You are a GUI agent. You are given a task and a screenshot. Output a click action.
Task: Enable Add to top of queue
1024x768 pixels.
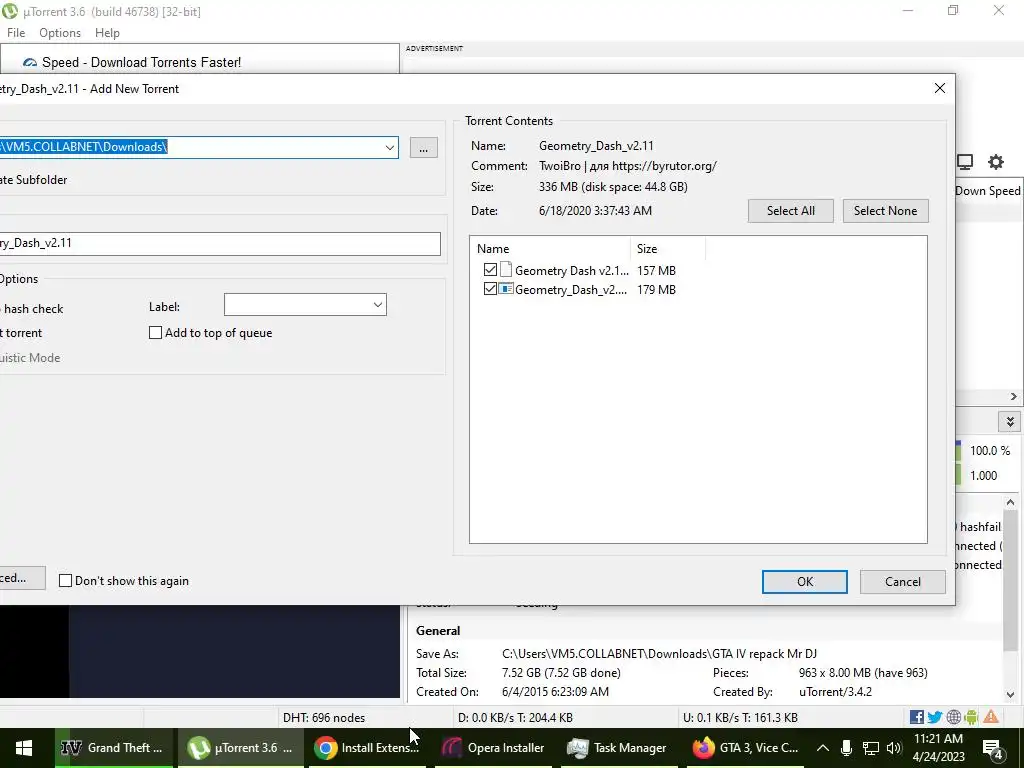(x=155, y=332)
